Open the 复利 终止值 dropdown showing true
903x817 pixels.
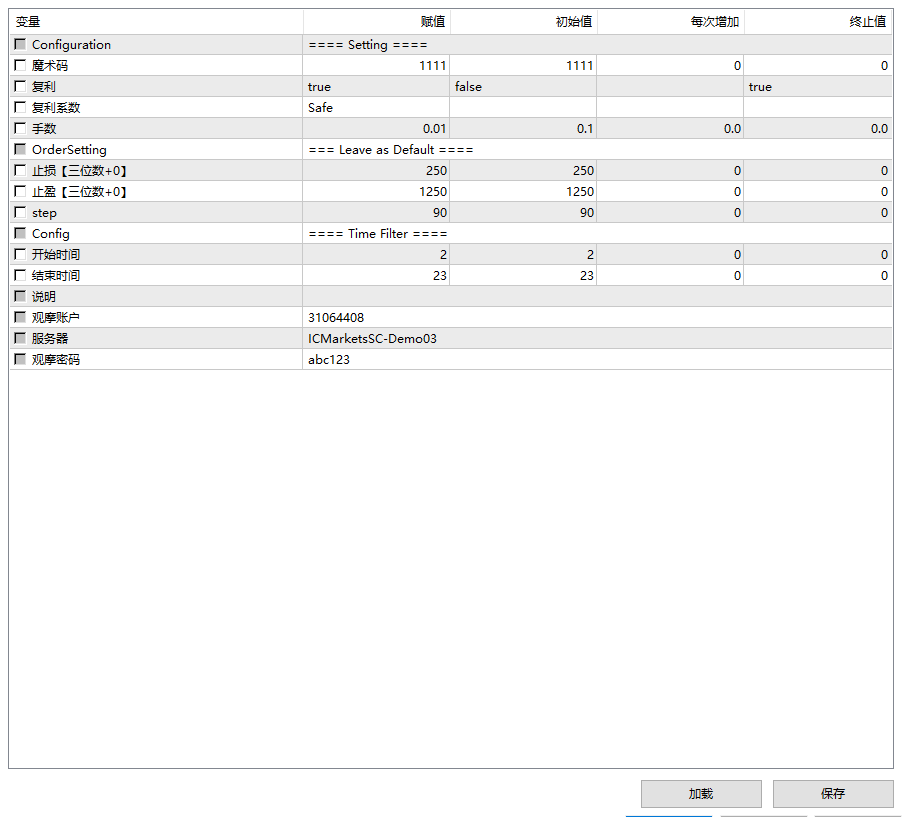pyautogui.click(x=818, y=86)
